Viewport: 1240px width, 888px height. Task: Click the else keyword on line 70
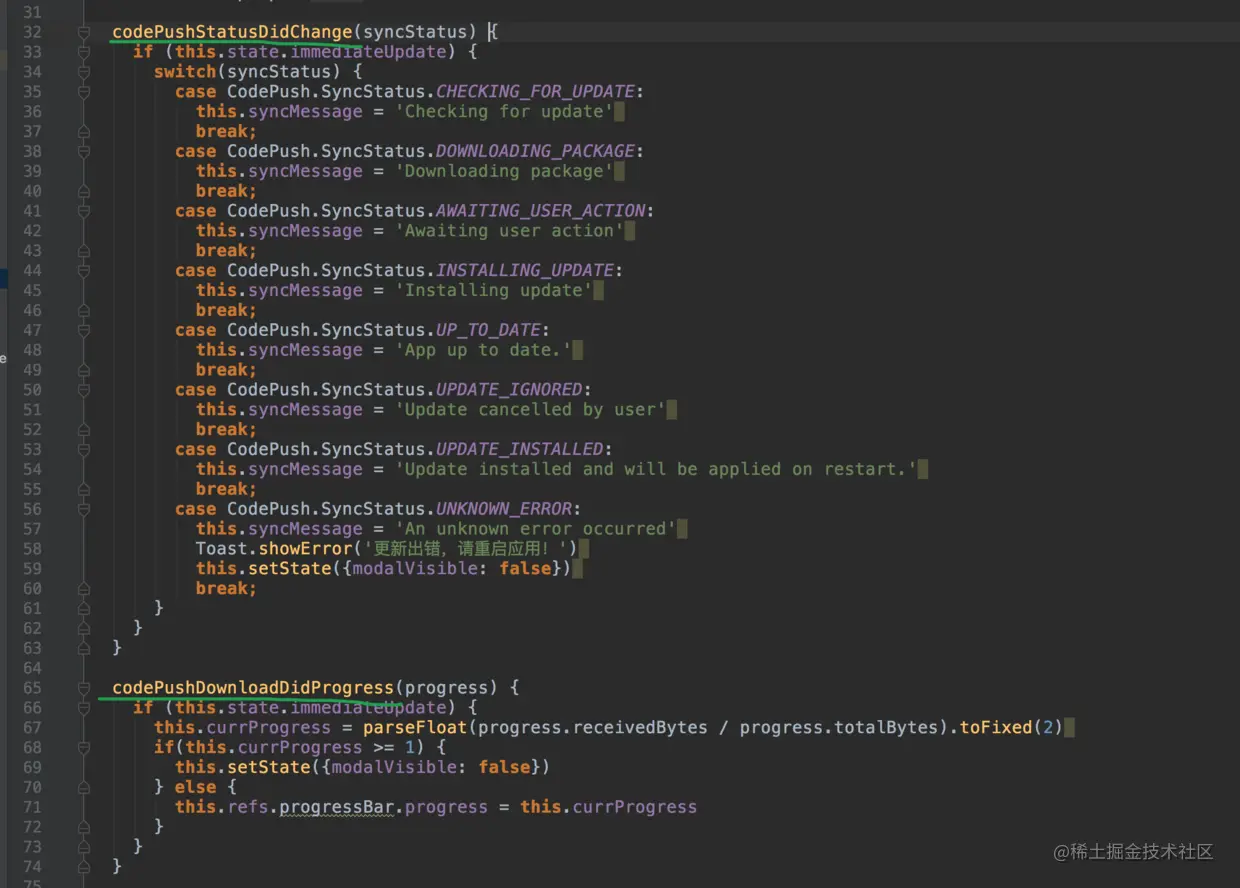click(195, 787)
